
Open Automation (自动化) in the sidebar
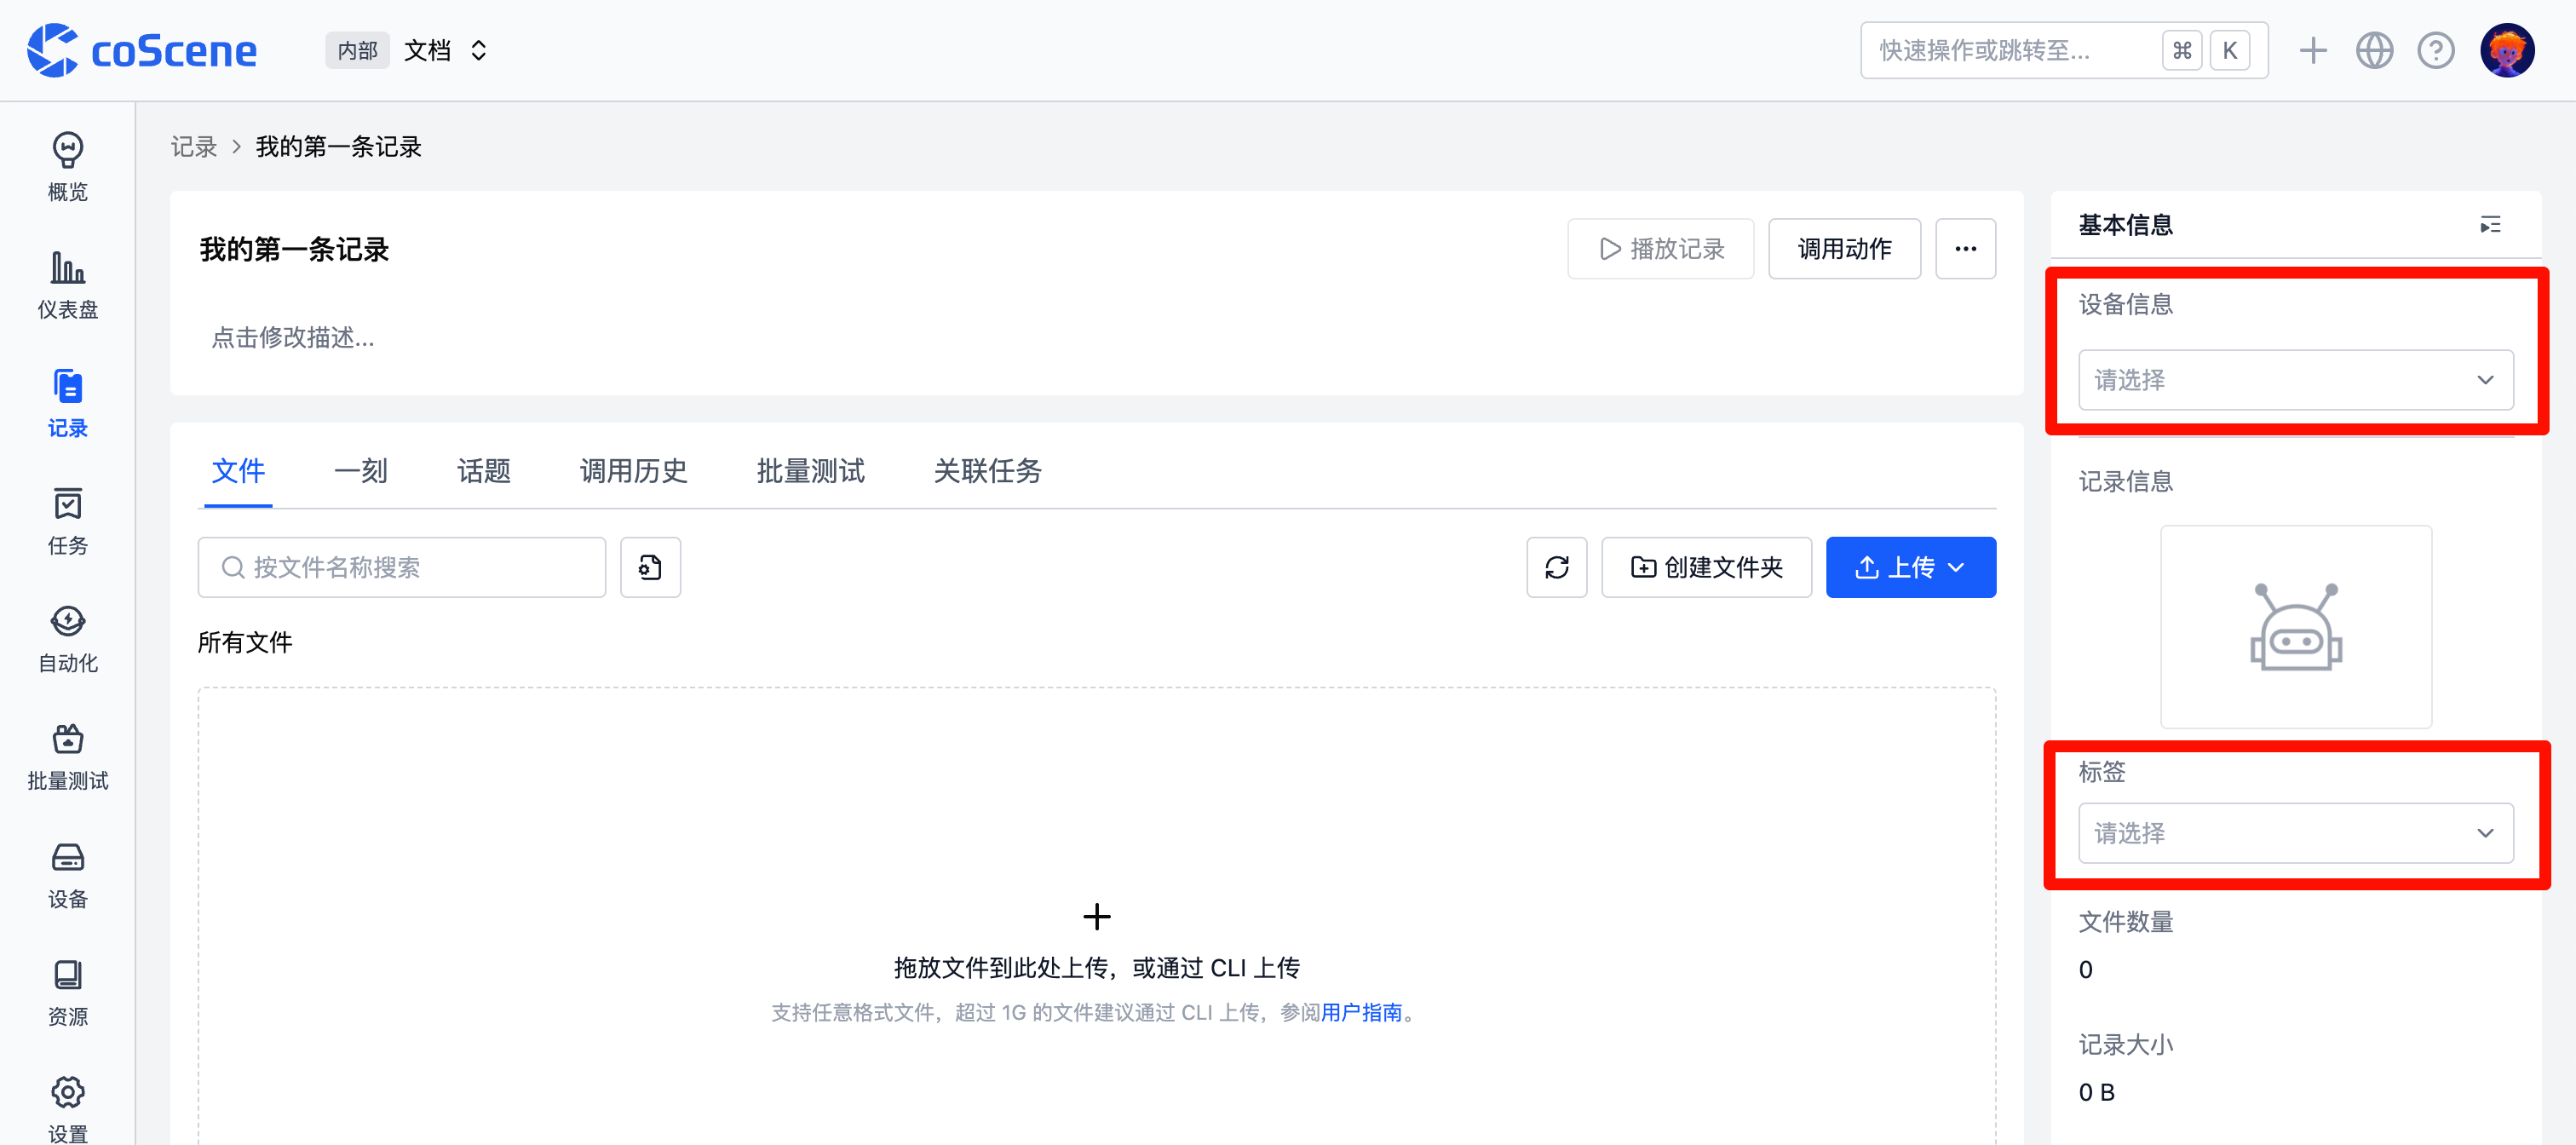67,639
